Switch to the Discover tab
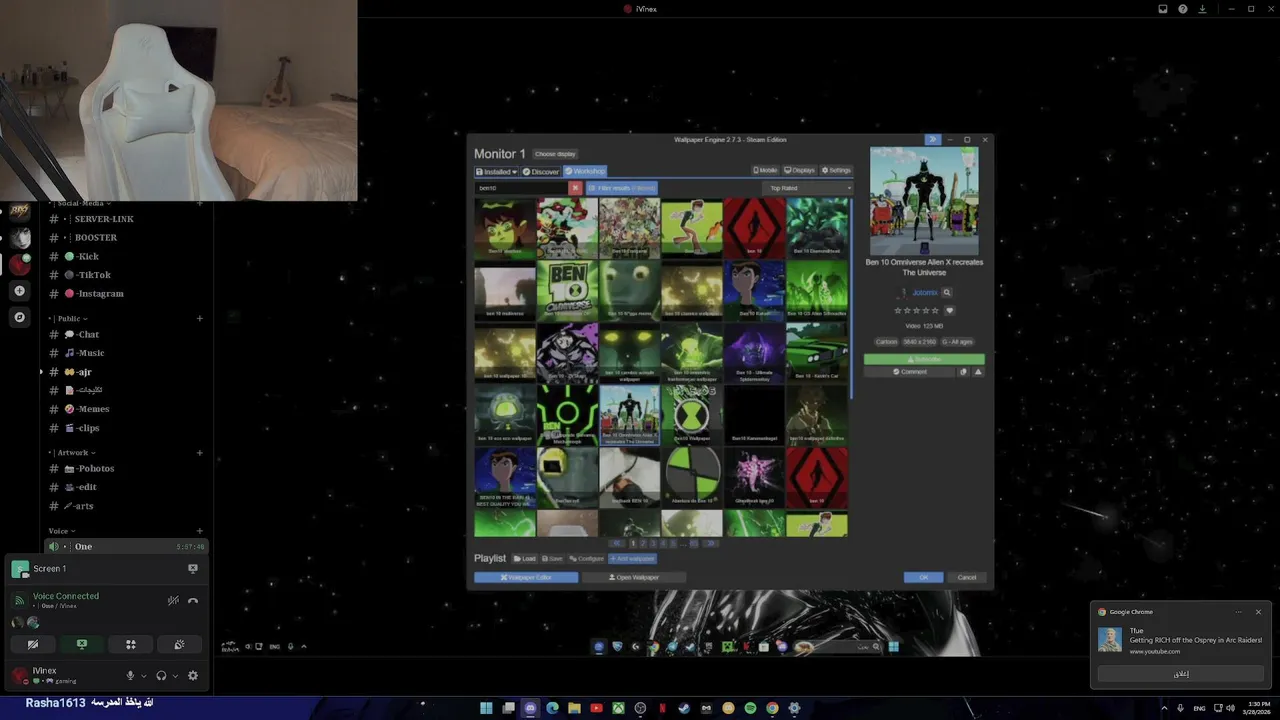The image size is (1280, 720). tap(541, 171)
